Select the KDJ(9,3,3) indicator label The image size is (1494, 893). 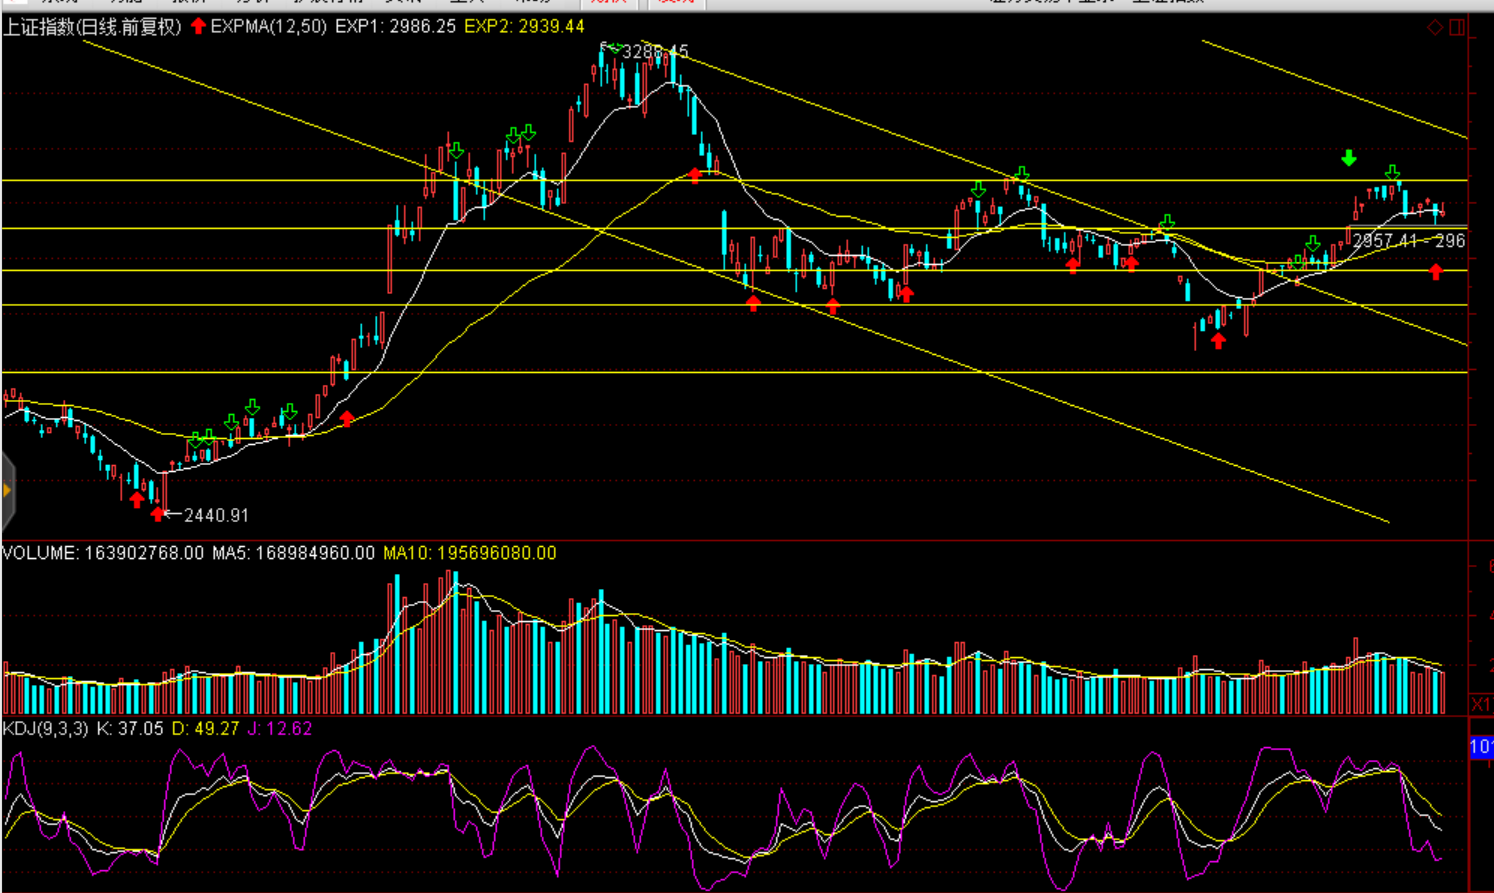46,729
